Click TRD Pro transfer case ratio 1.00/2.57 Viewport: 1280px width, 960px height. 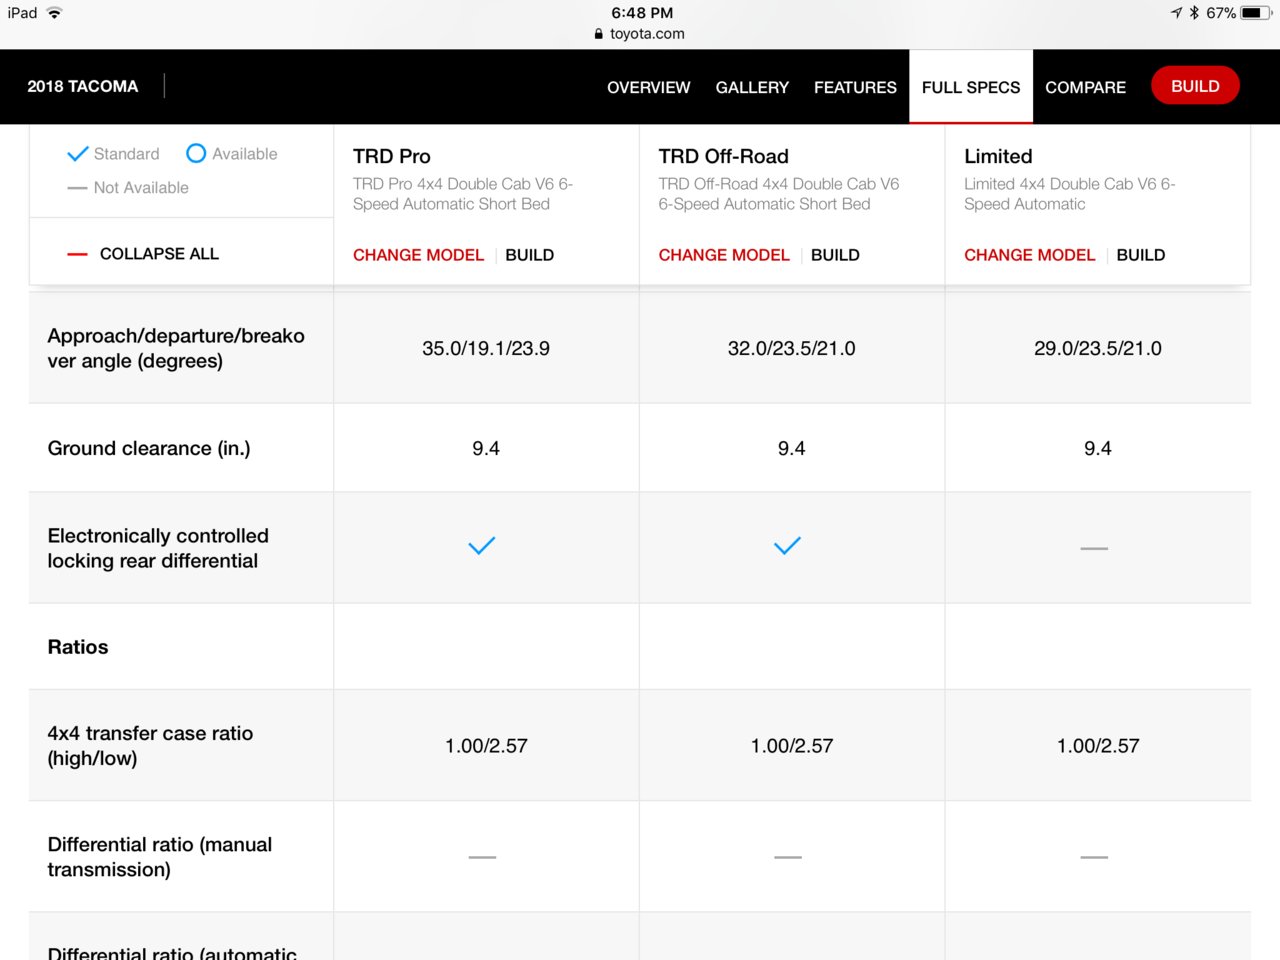click(486, 746)
